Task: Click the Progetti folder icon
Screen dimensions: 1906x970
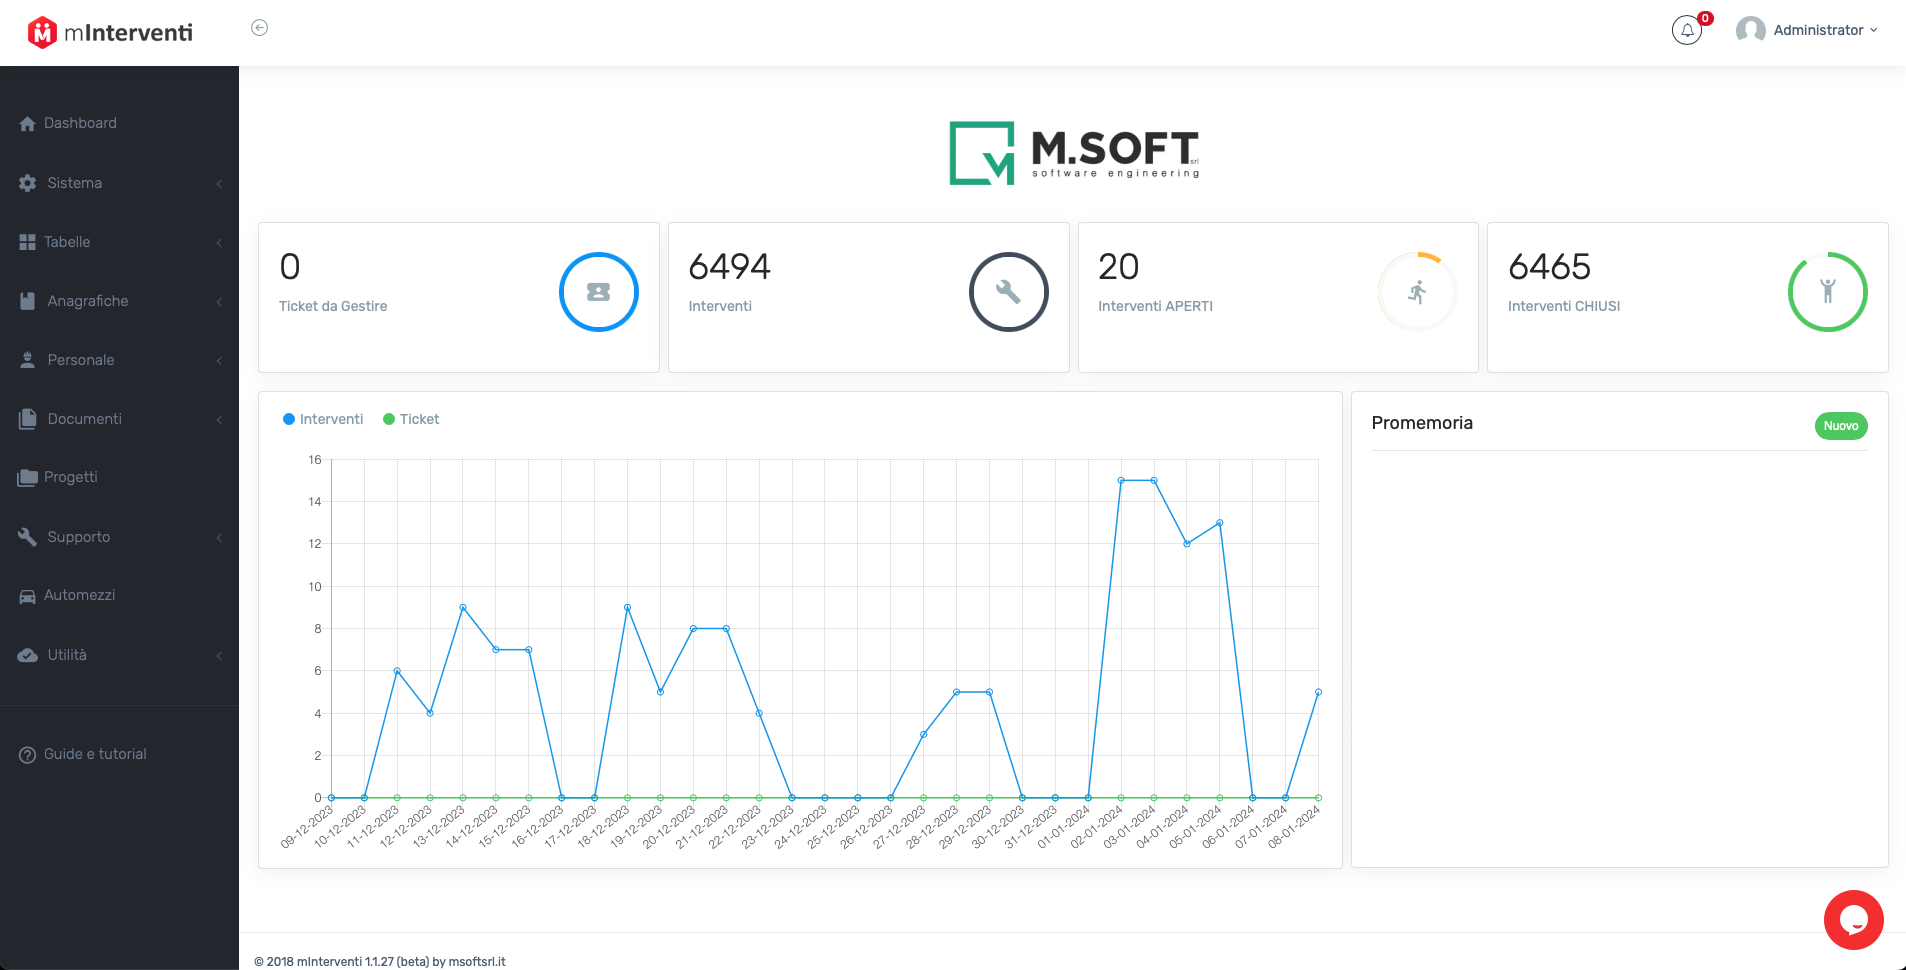Action: click(28, 478)
